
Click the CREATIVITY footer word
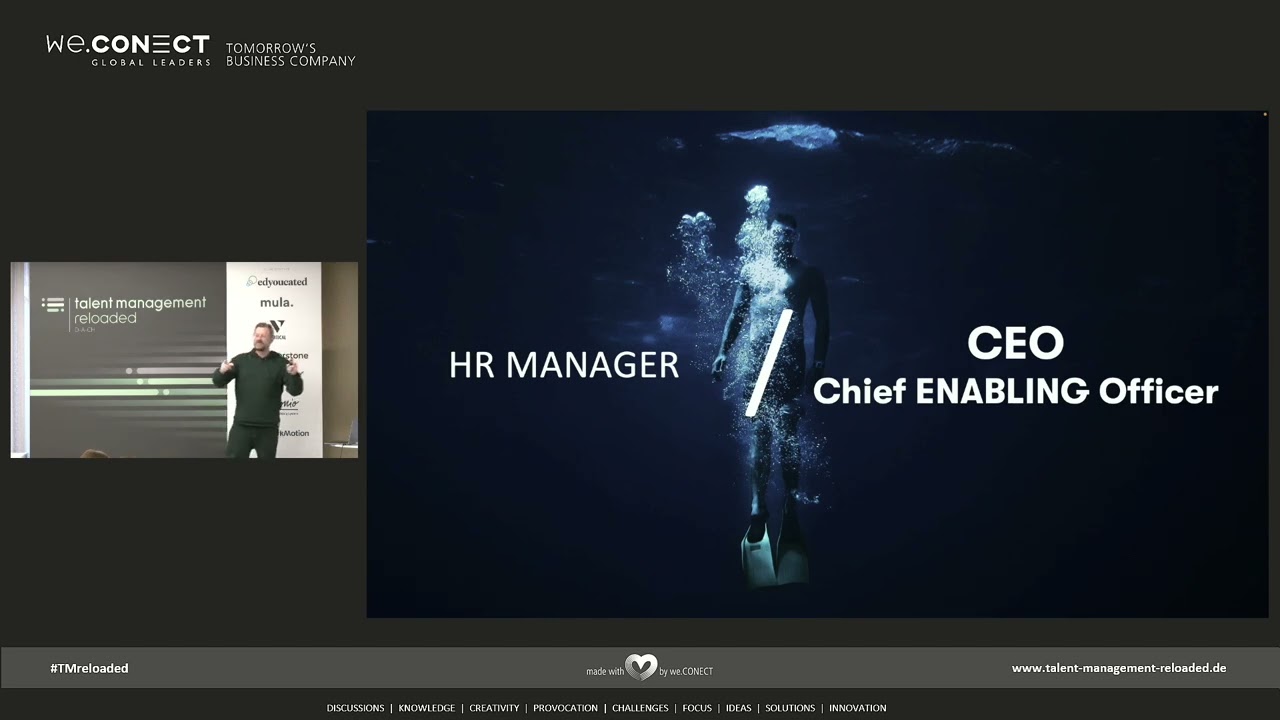(494, 708)
